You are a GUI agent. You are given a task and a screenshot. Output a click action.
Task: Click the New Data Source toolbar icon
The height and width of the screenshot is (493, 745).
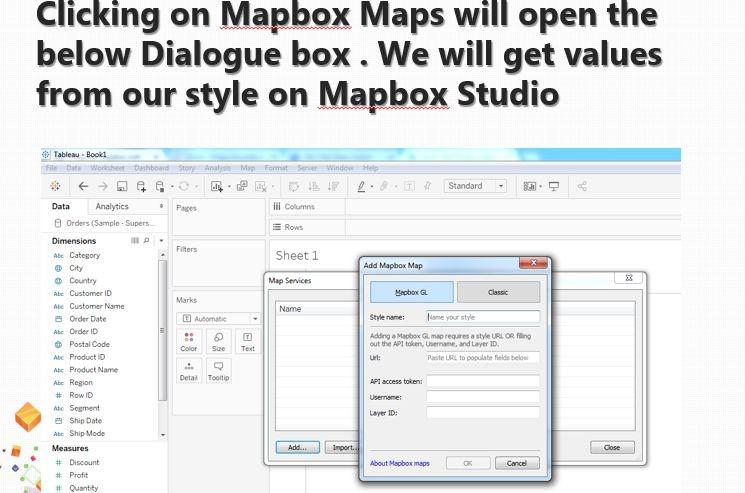tap(141, 186)
